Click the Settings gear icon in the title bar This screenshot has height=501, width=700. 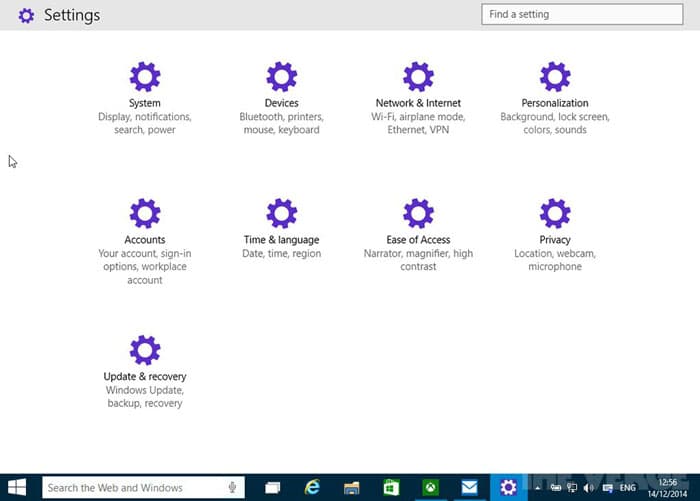tap(26, 16)
